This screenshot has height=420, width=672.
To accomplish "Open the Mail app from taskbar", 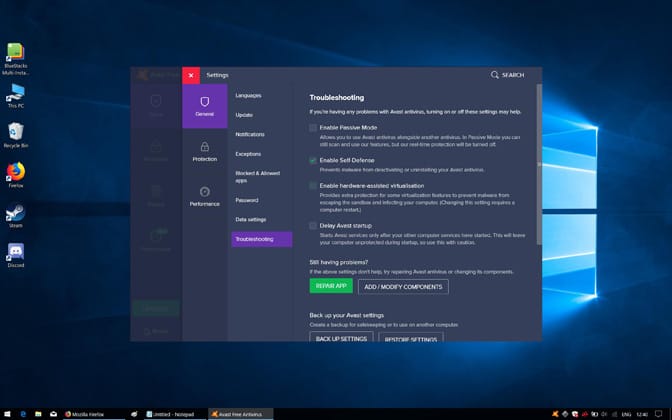I will point(54,414).
